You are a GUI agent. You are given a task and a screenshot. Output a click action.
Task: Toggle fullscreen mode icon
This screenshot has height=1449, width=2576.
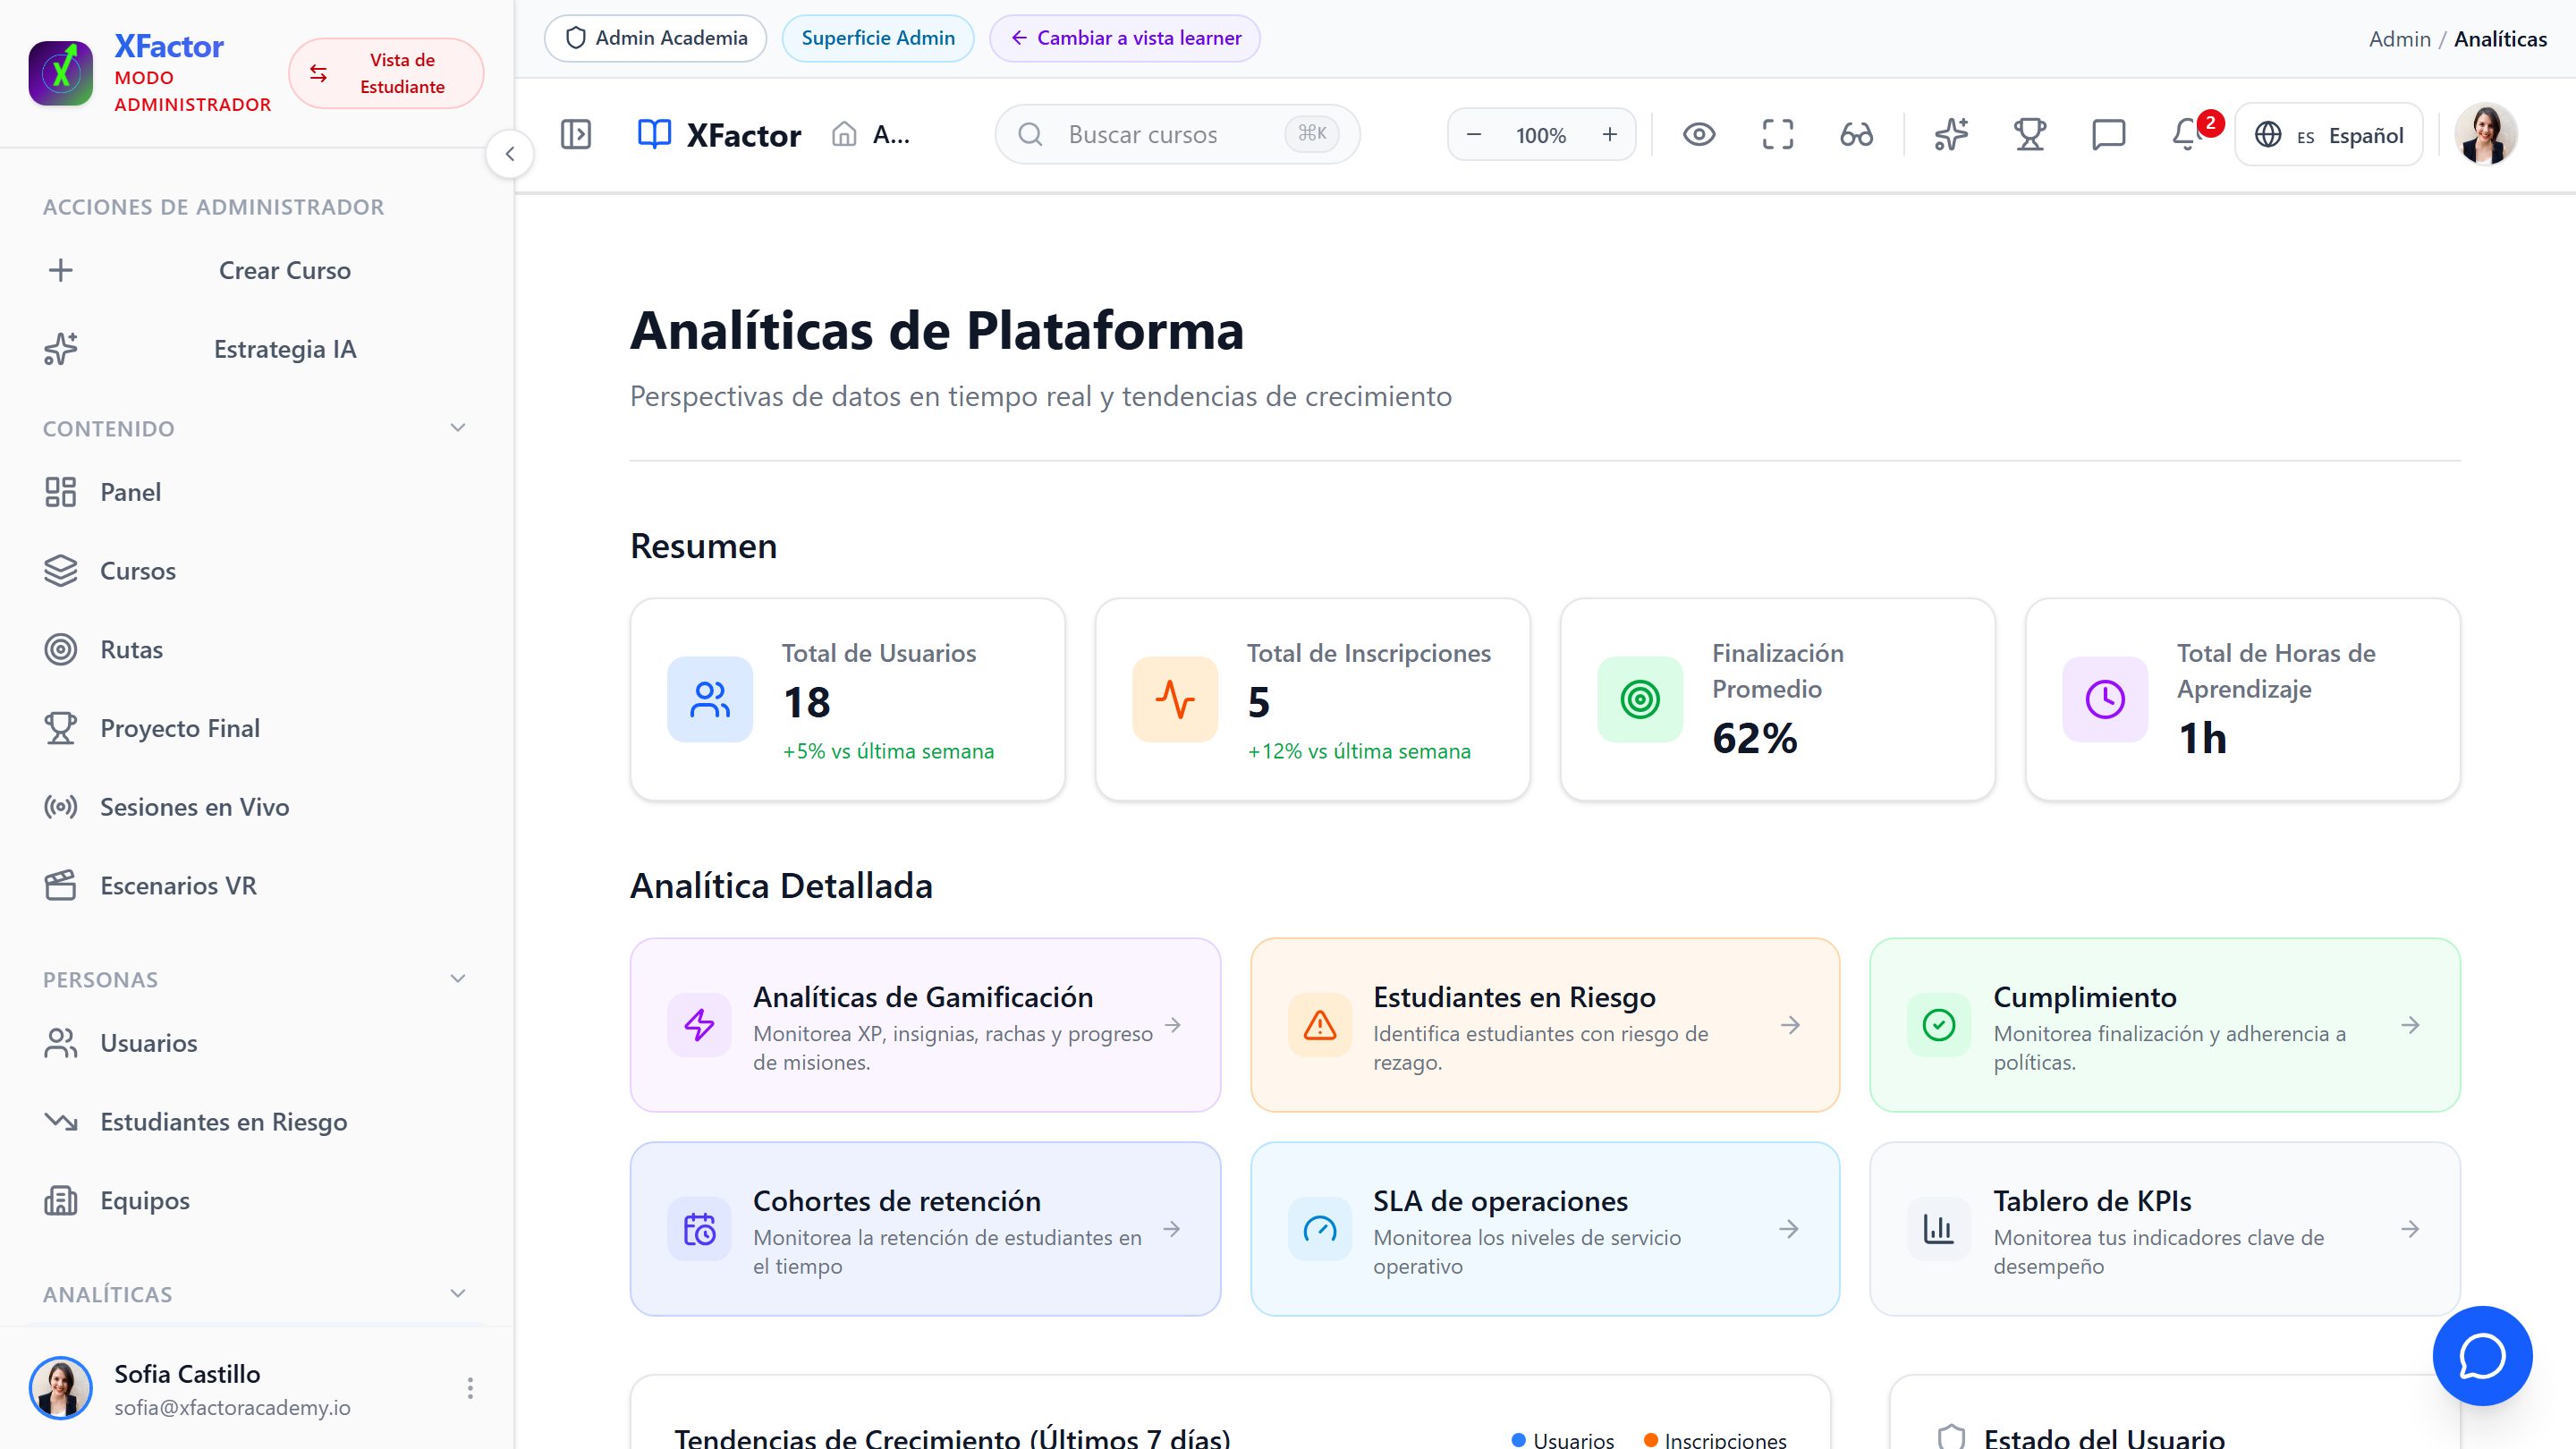[1778, 134]
